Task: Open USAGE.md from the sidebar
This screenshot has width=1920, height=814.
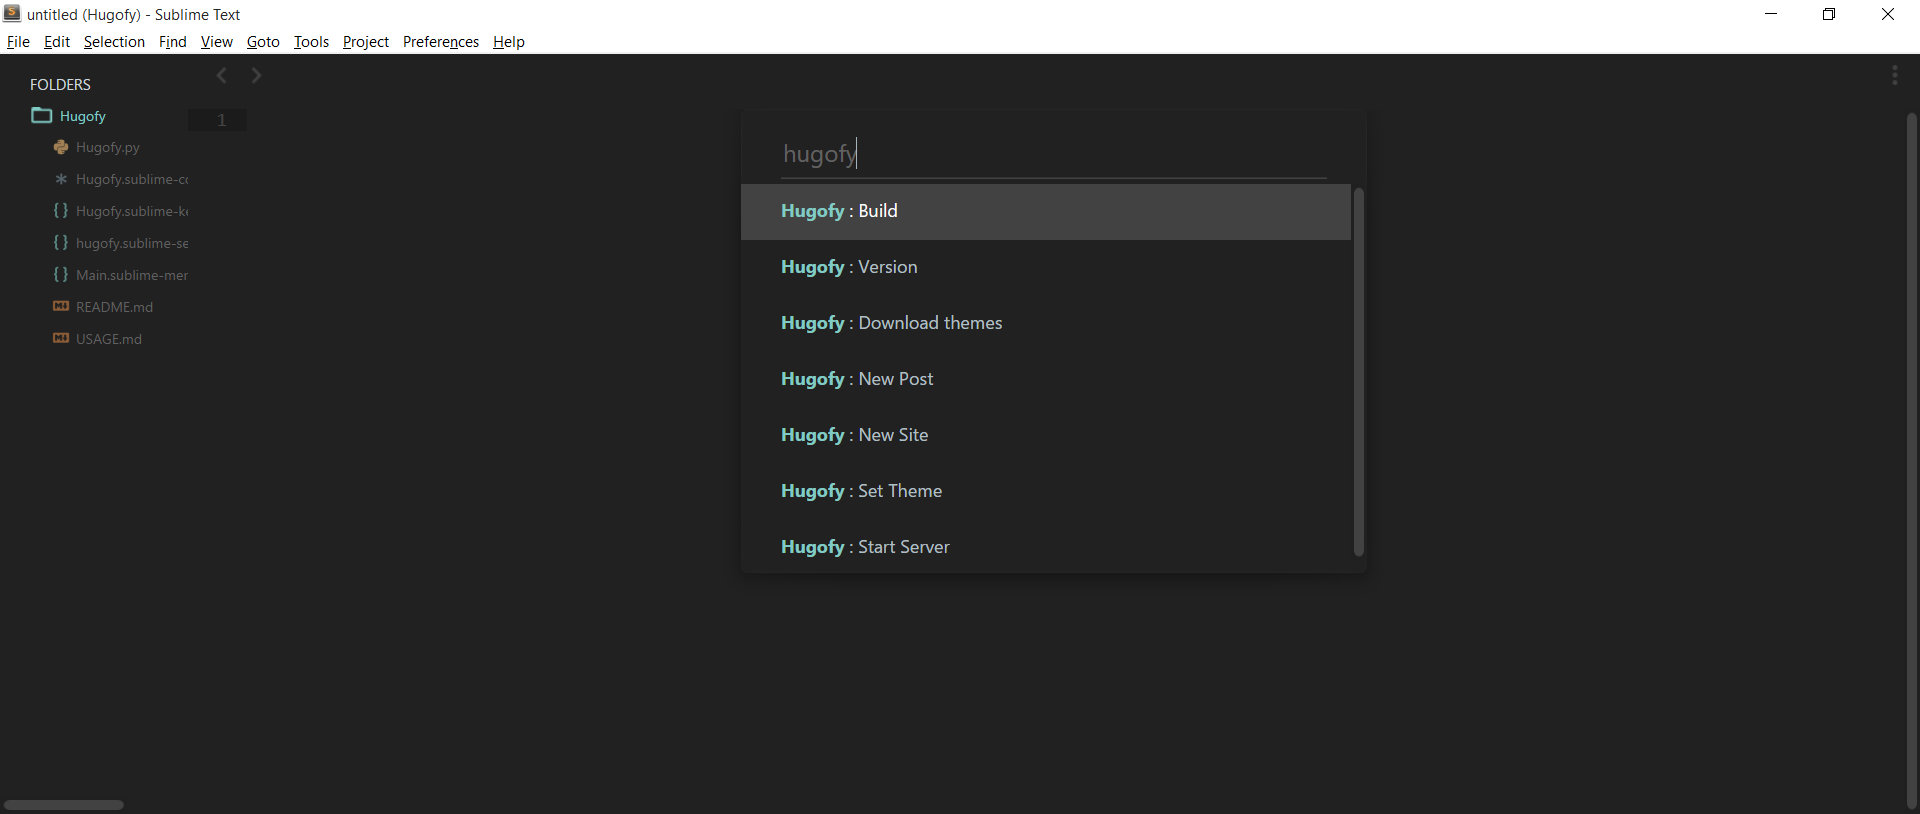Action: click(109, 339)
